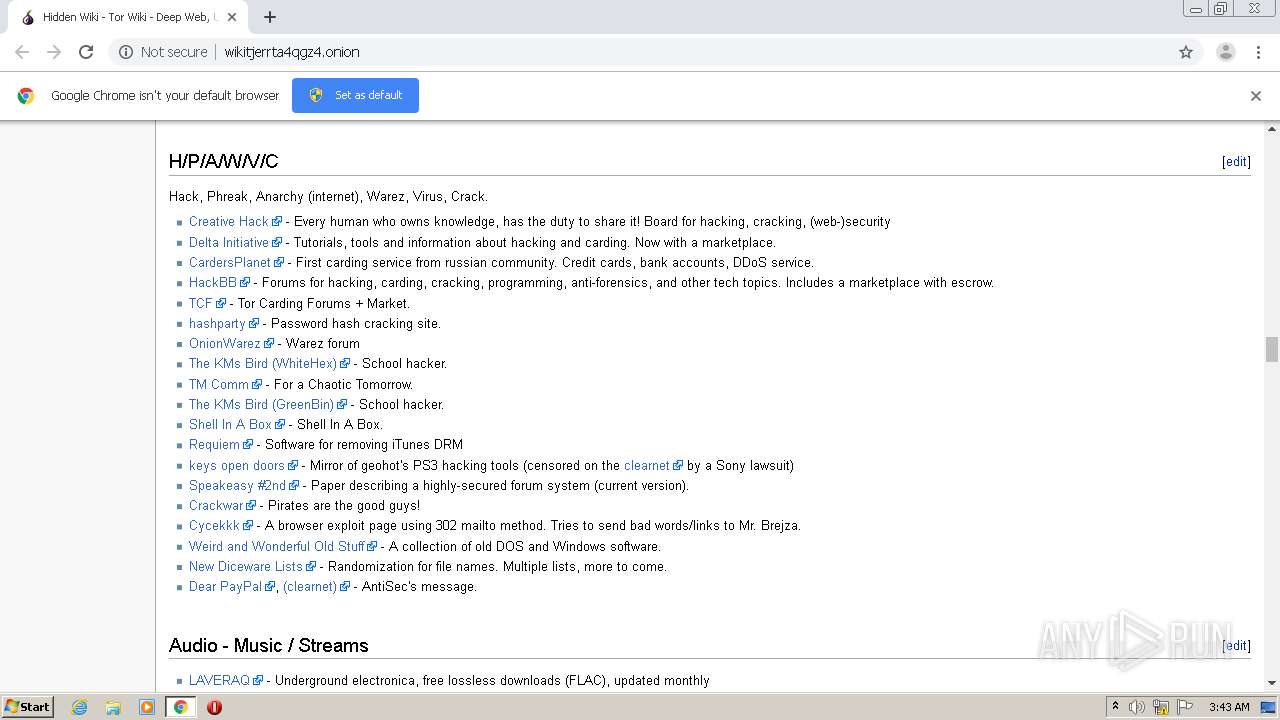Open the Action Center flag icon
This screenshot has height=720, width=1280.
1184,707
